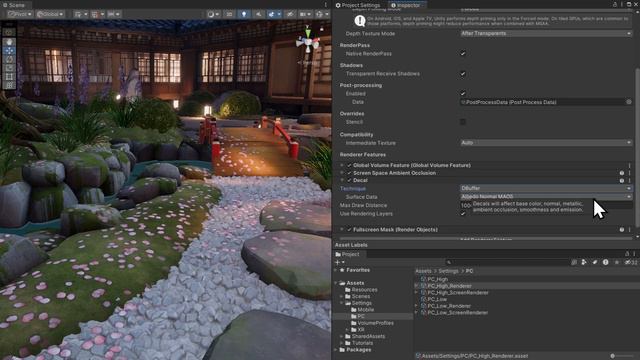
Task: Open Global Volume Feature options menu
Action: (x=629, y=165)
